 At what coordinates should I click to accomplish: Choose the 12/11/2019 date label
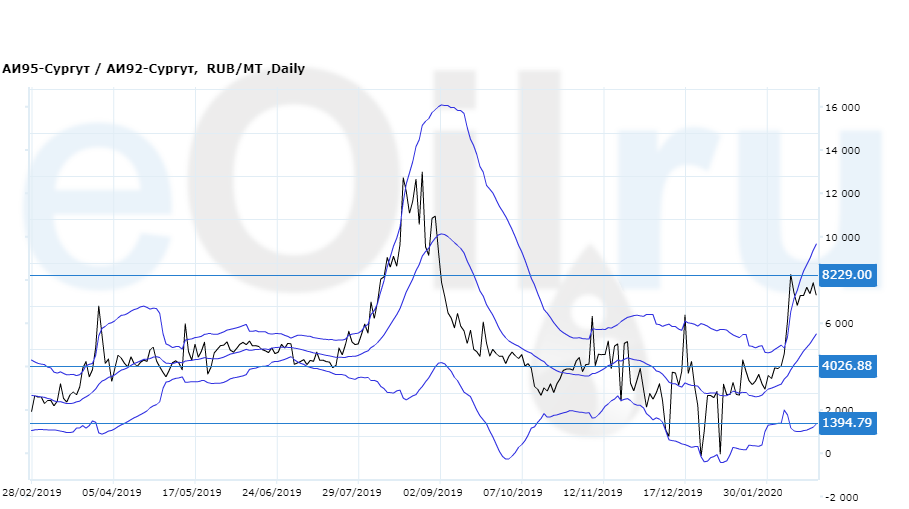coord(593,492)
